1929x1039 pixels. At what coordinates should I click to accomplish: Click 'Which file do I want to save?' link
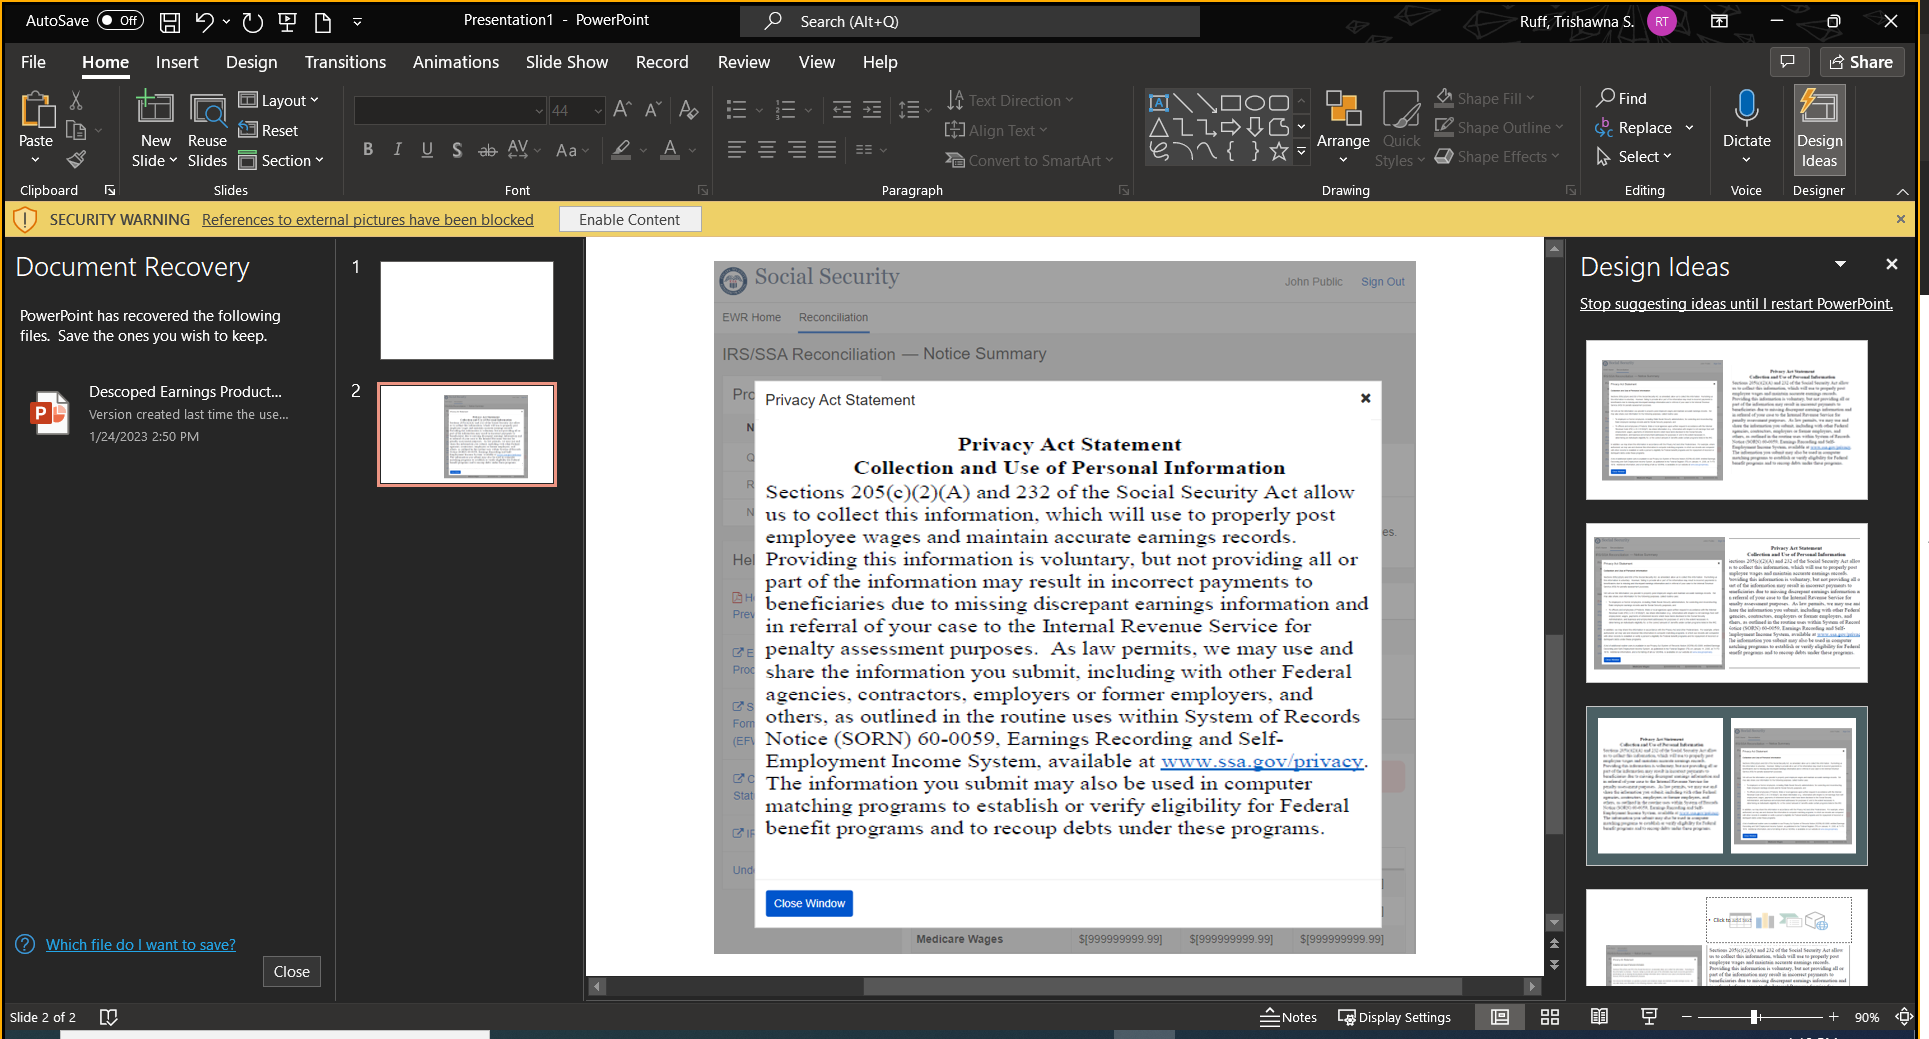click(x=140, y=944)
